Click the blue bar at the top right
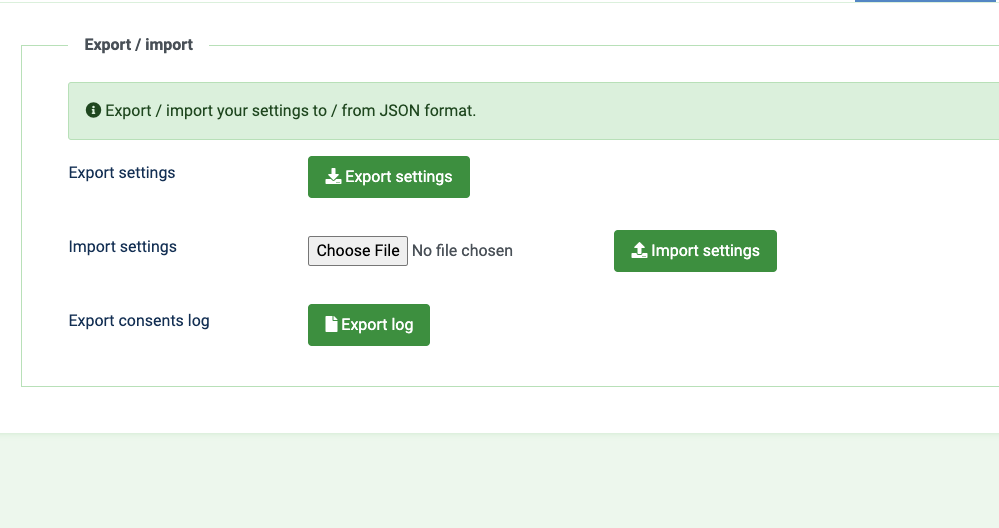Viewport: 999px width, 528px height. click(x=927, y=1)
